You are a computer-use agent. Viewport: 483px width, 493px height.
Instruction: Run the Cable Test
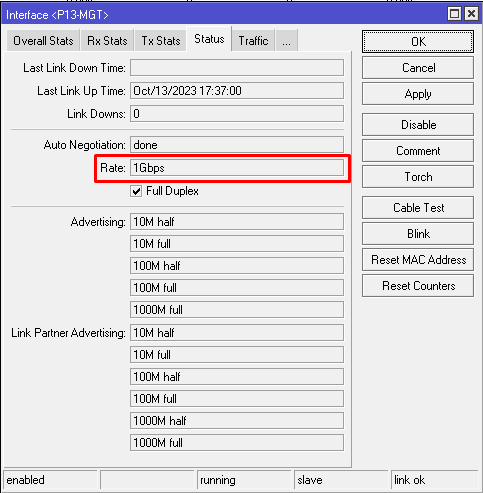(x=418, y=208)
